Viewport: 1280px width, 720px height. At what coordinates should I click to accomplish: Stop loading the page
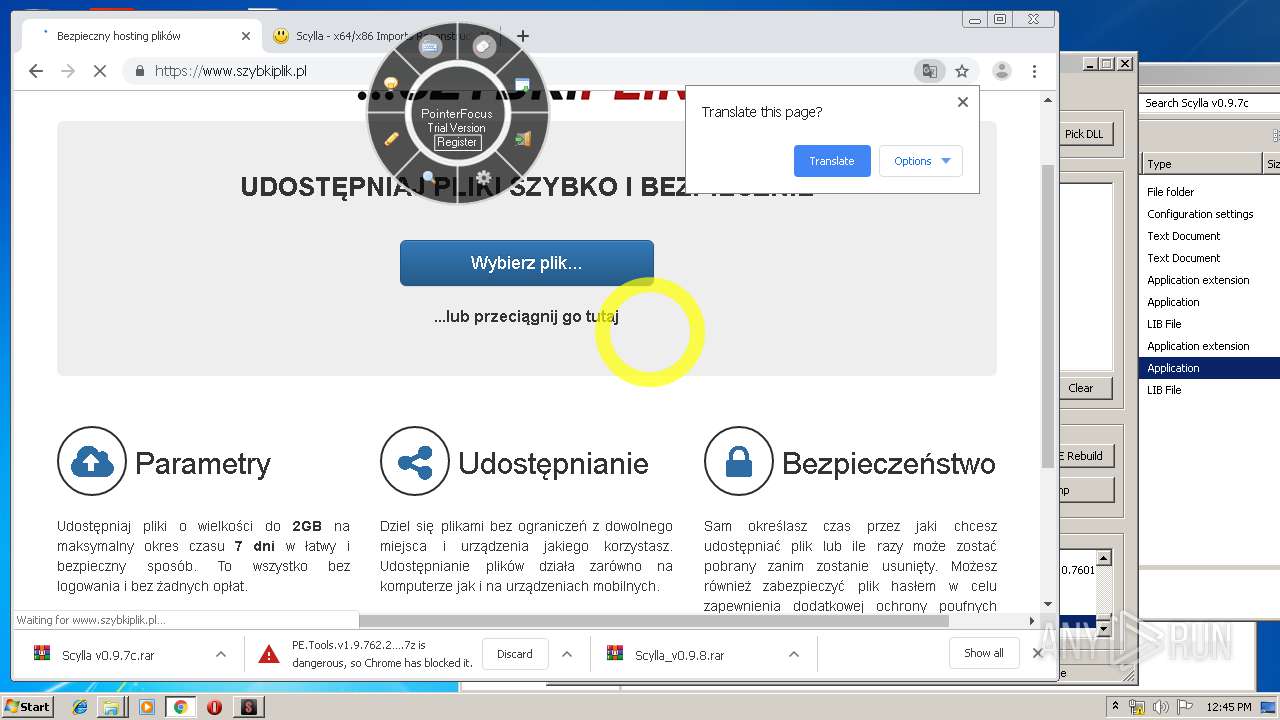coord(100,71)
